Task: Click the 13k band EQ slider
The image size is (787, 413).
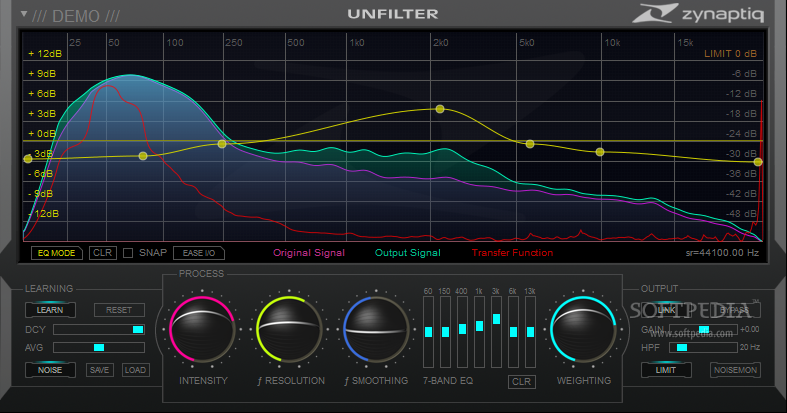Action: pos(531,332)
